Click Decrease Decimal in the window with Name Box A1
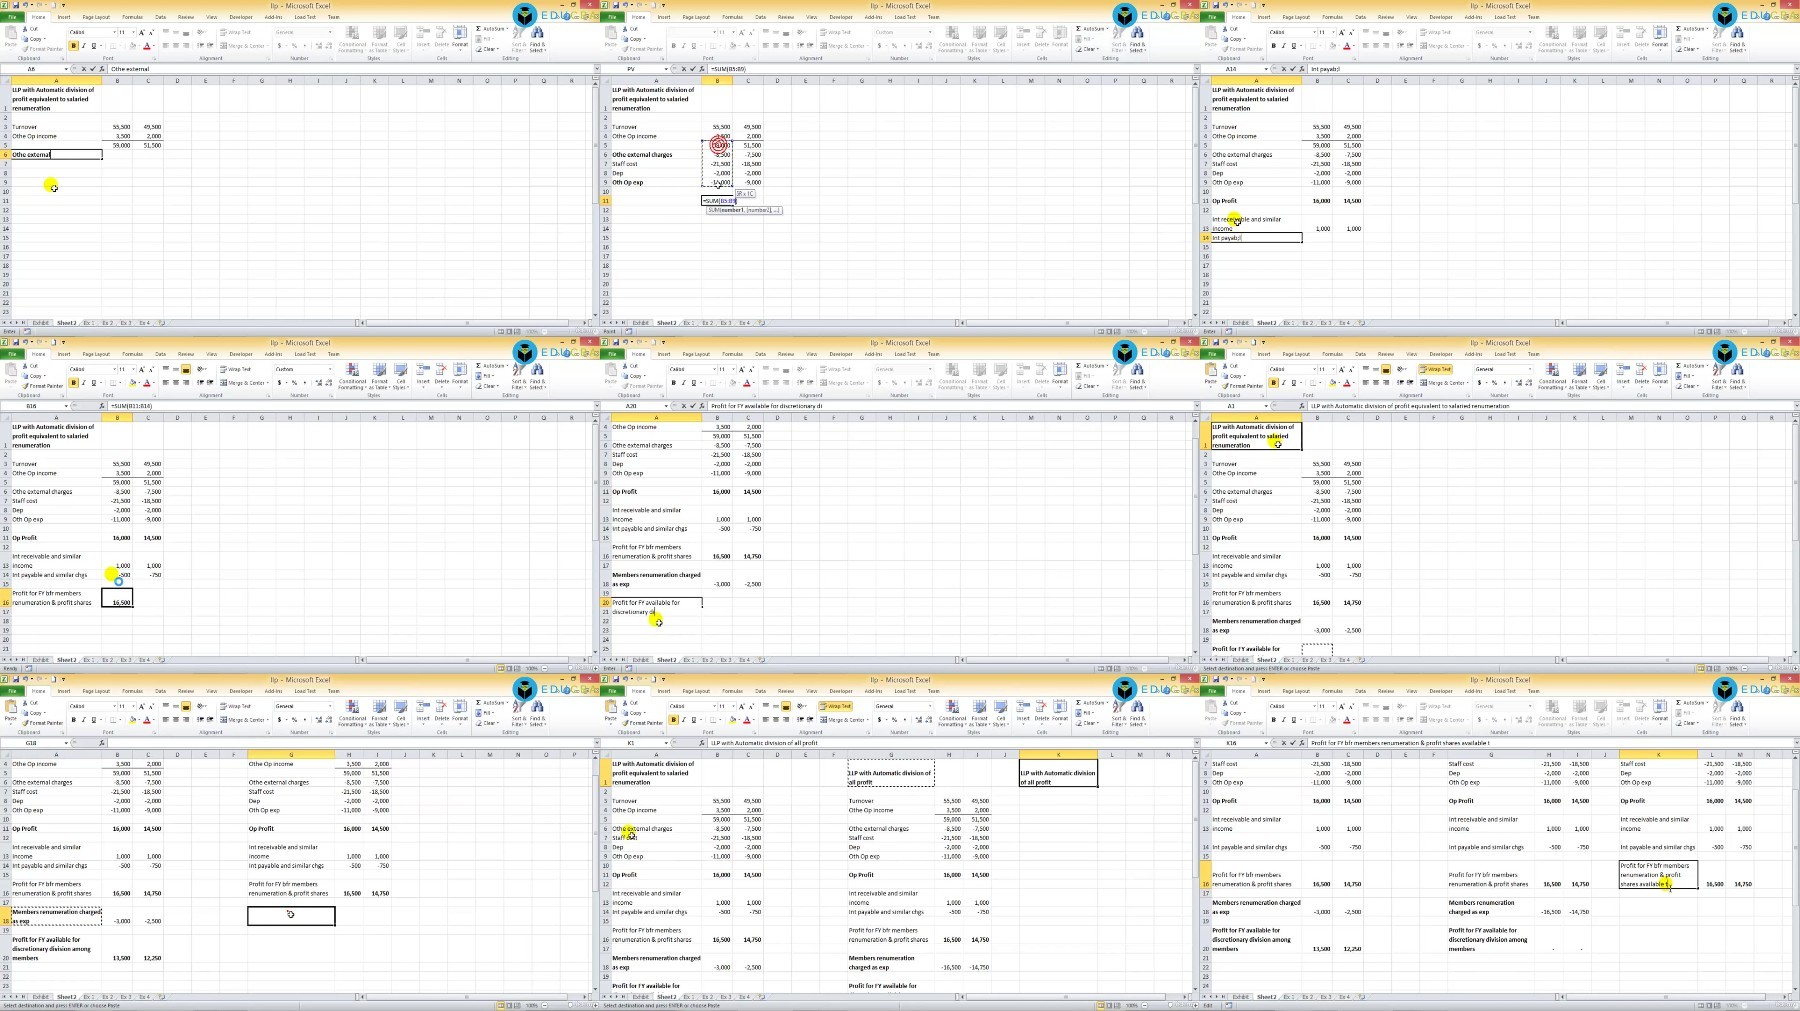Image resolution: width=1800 pixels, height=1011 pixels. click(1529, 383)
